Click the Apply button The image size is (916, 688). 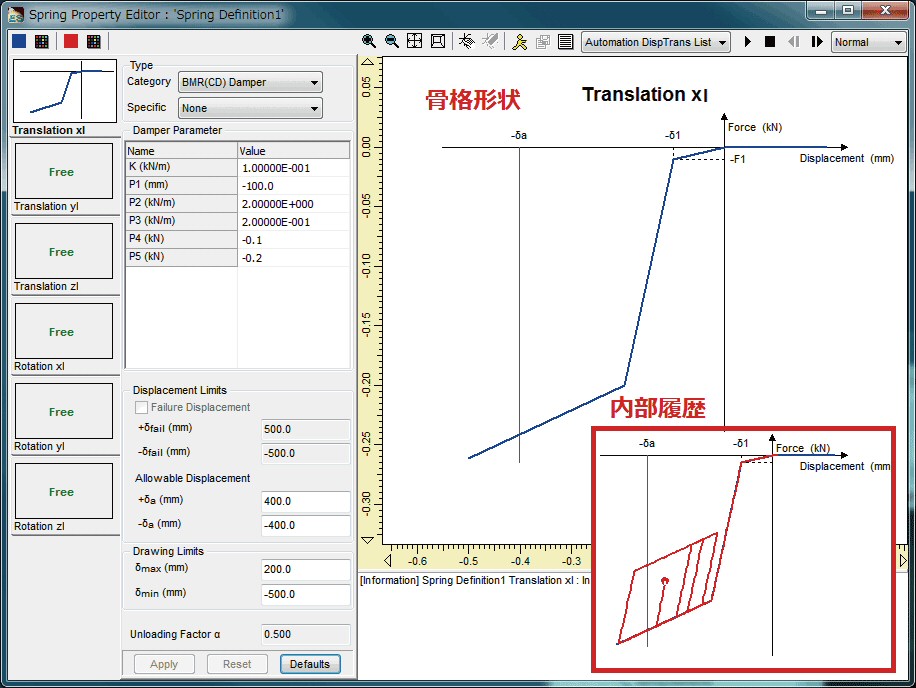[164, 664]
